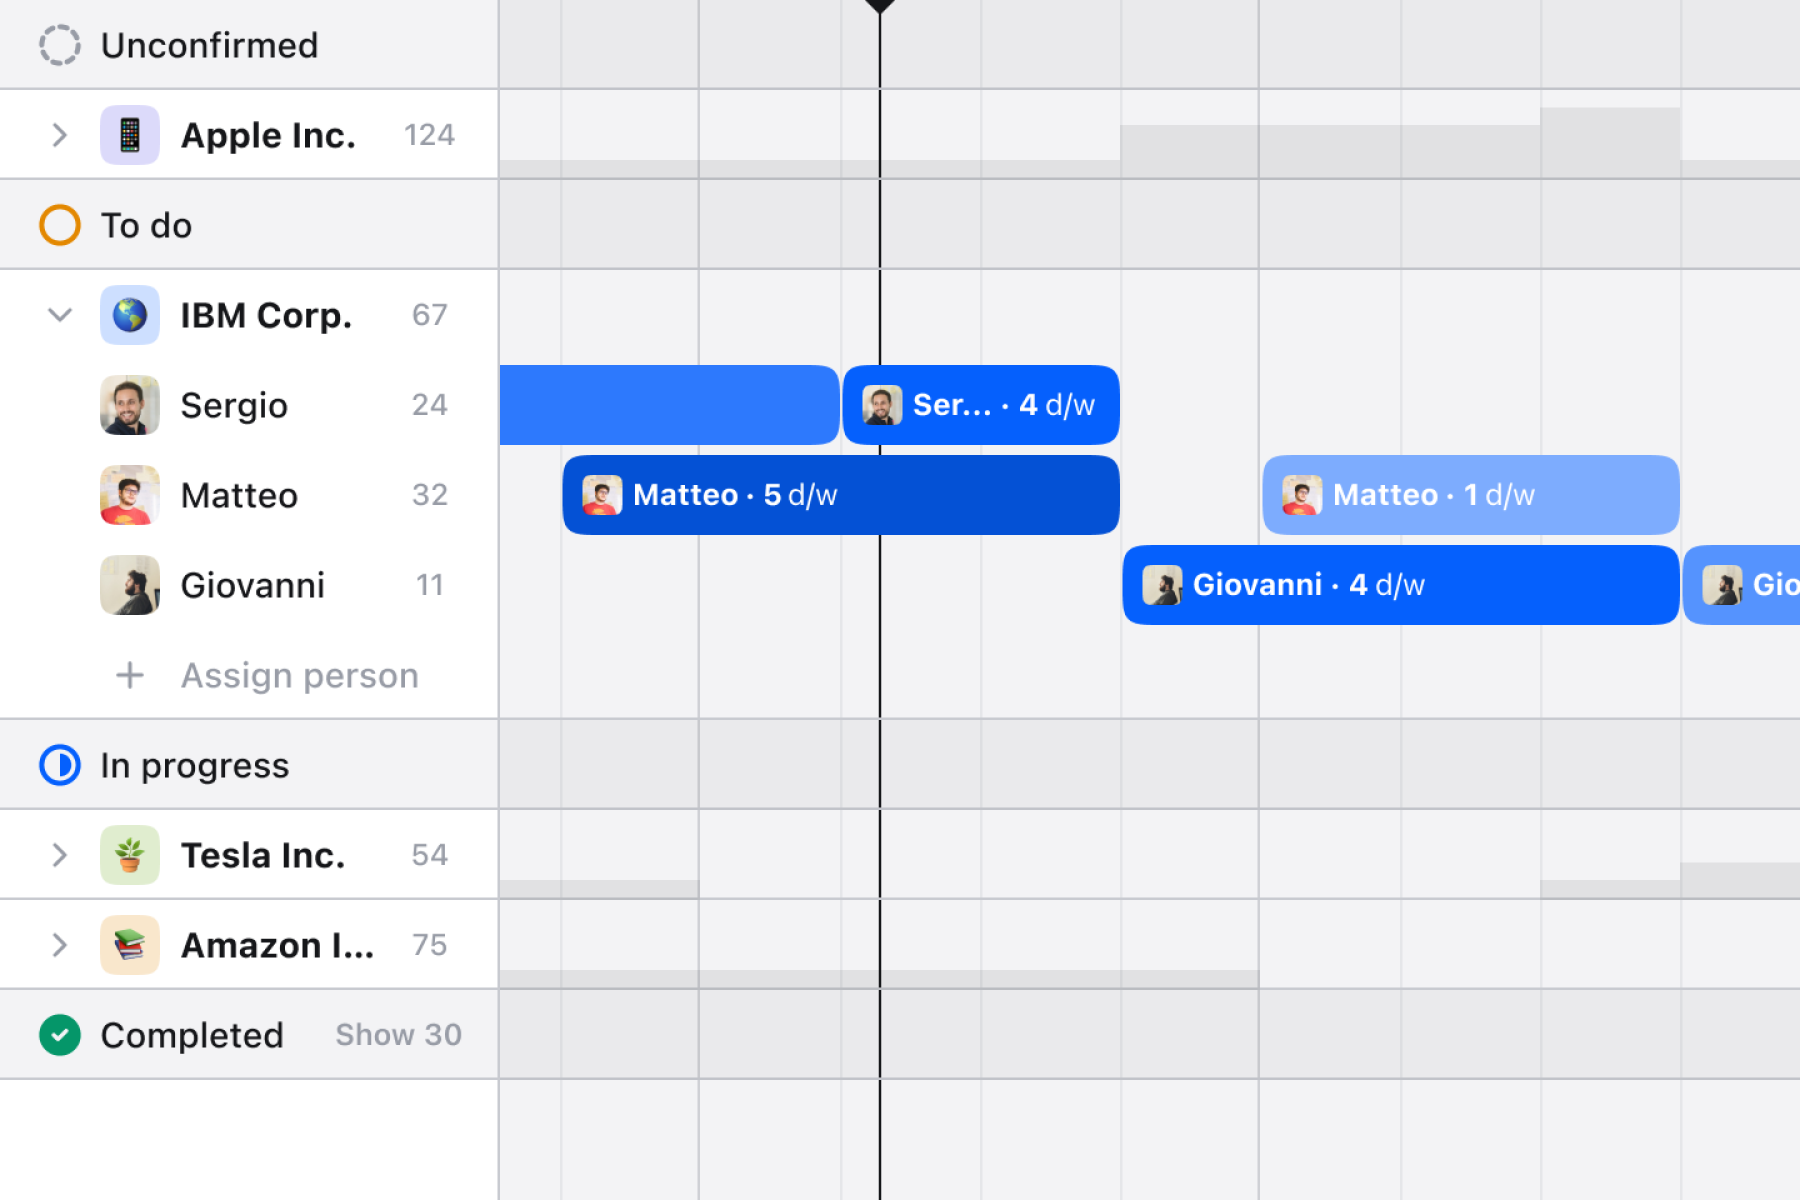Screen dimensions: 1800x1200
Task: Click the Sergio name in the sidebar
Action: tap(234, 406)
